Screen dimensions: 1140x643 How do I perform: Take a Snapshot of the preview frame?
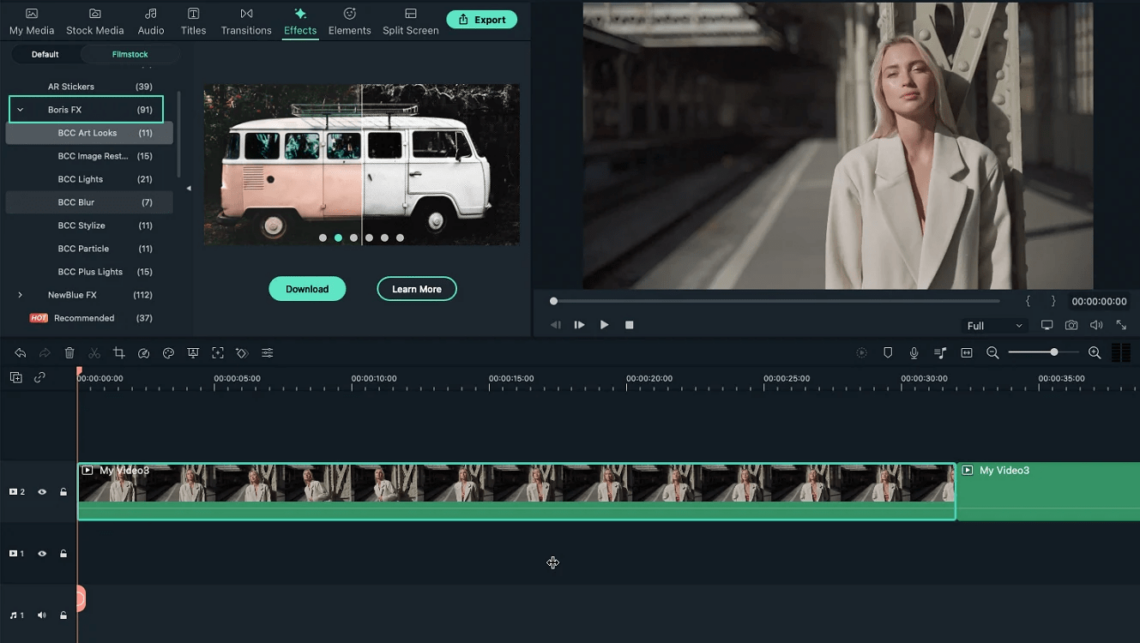(1071, 325)
